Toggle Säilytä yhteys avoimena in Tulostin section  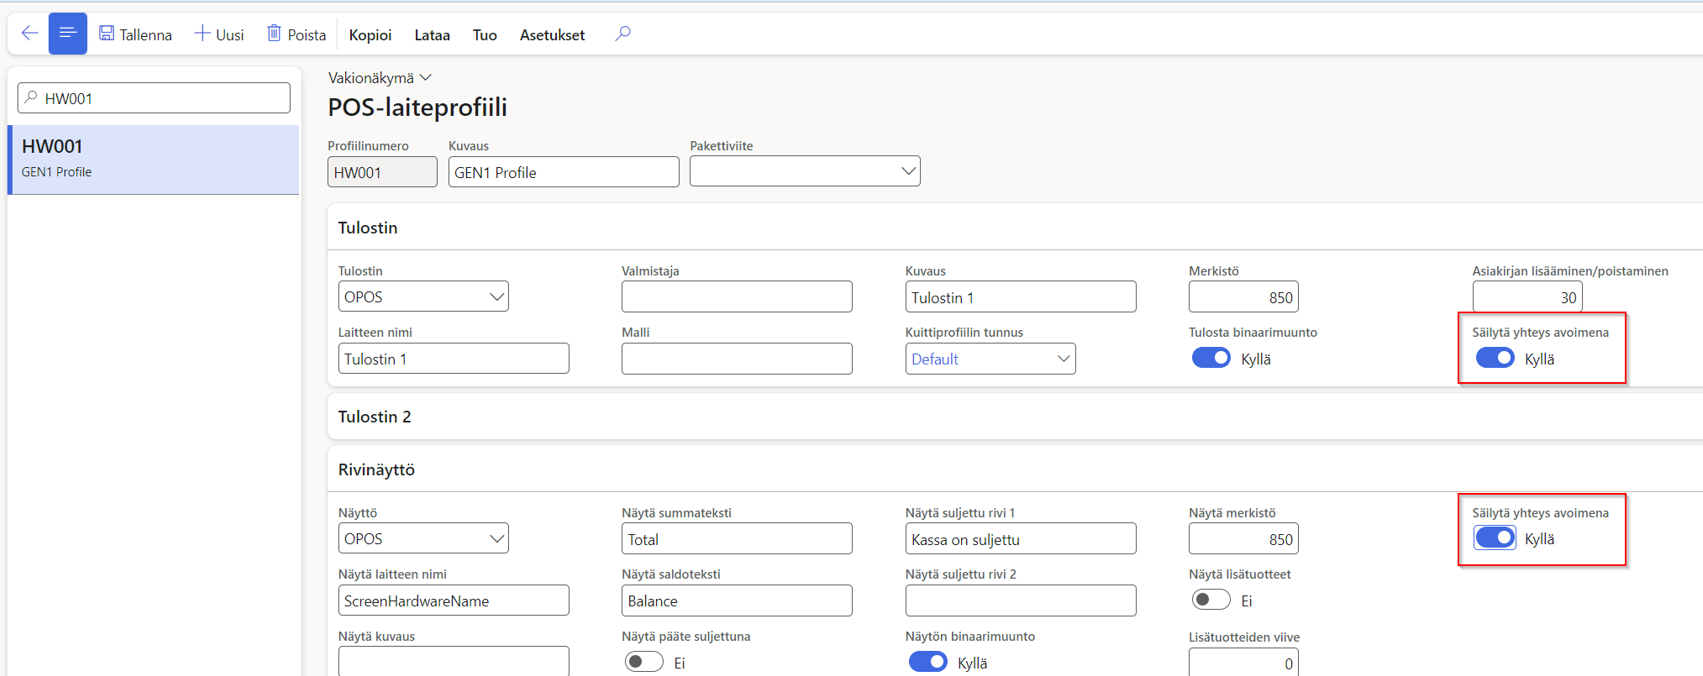[1495, 358]
